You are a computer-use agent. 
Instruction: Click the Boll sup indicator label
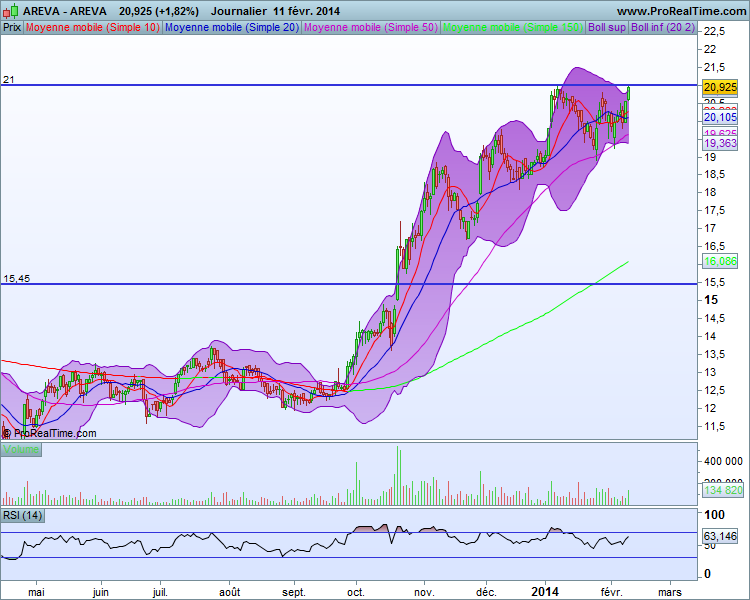(x=607, y=28)
